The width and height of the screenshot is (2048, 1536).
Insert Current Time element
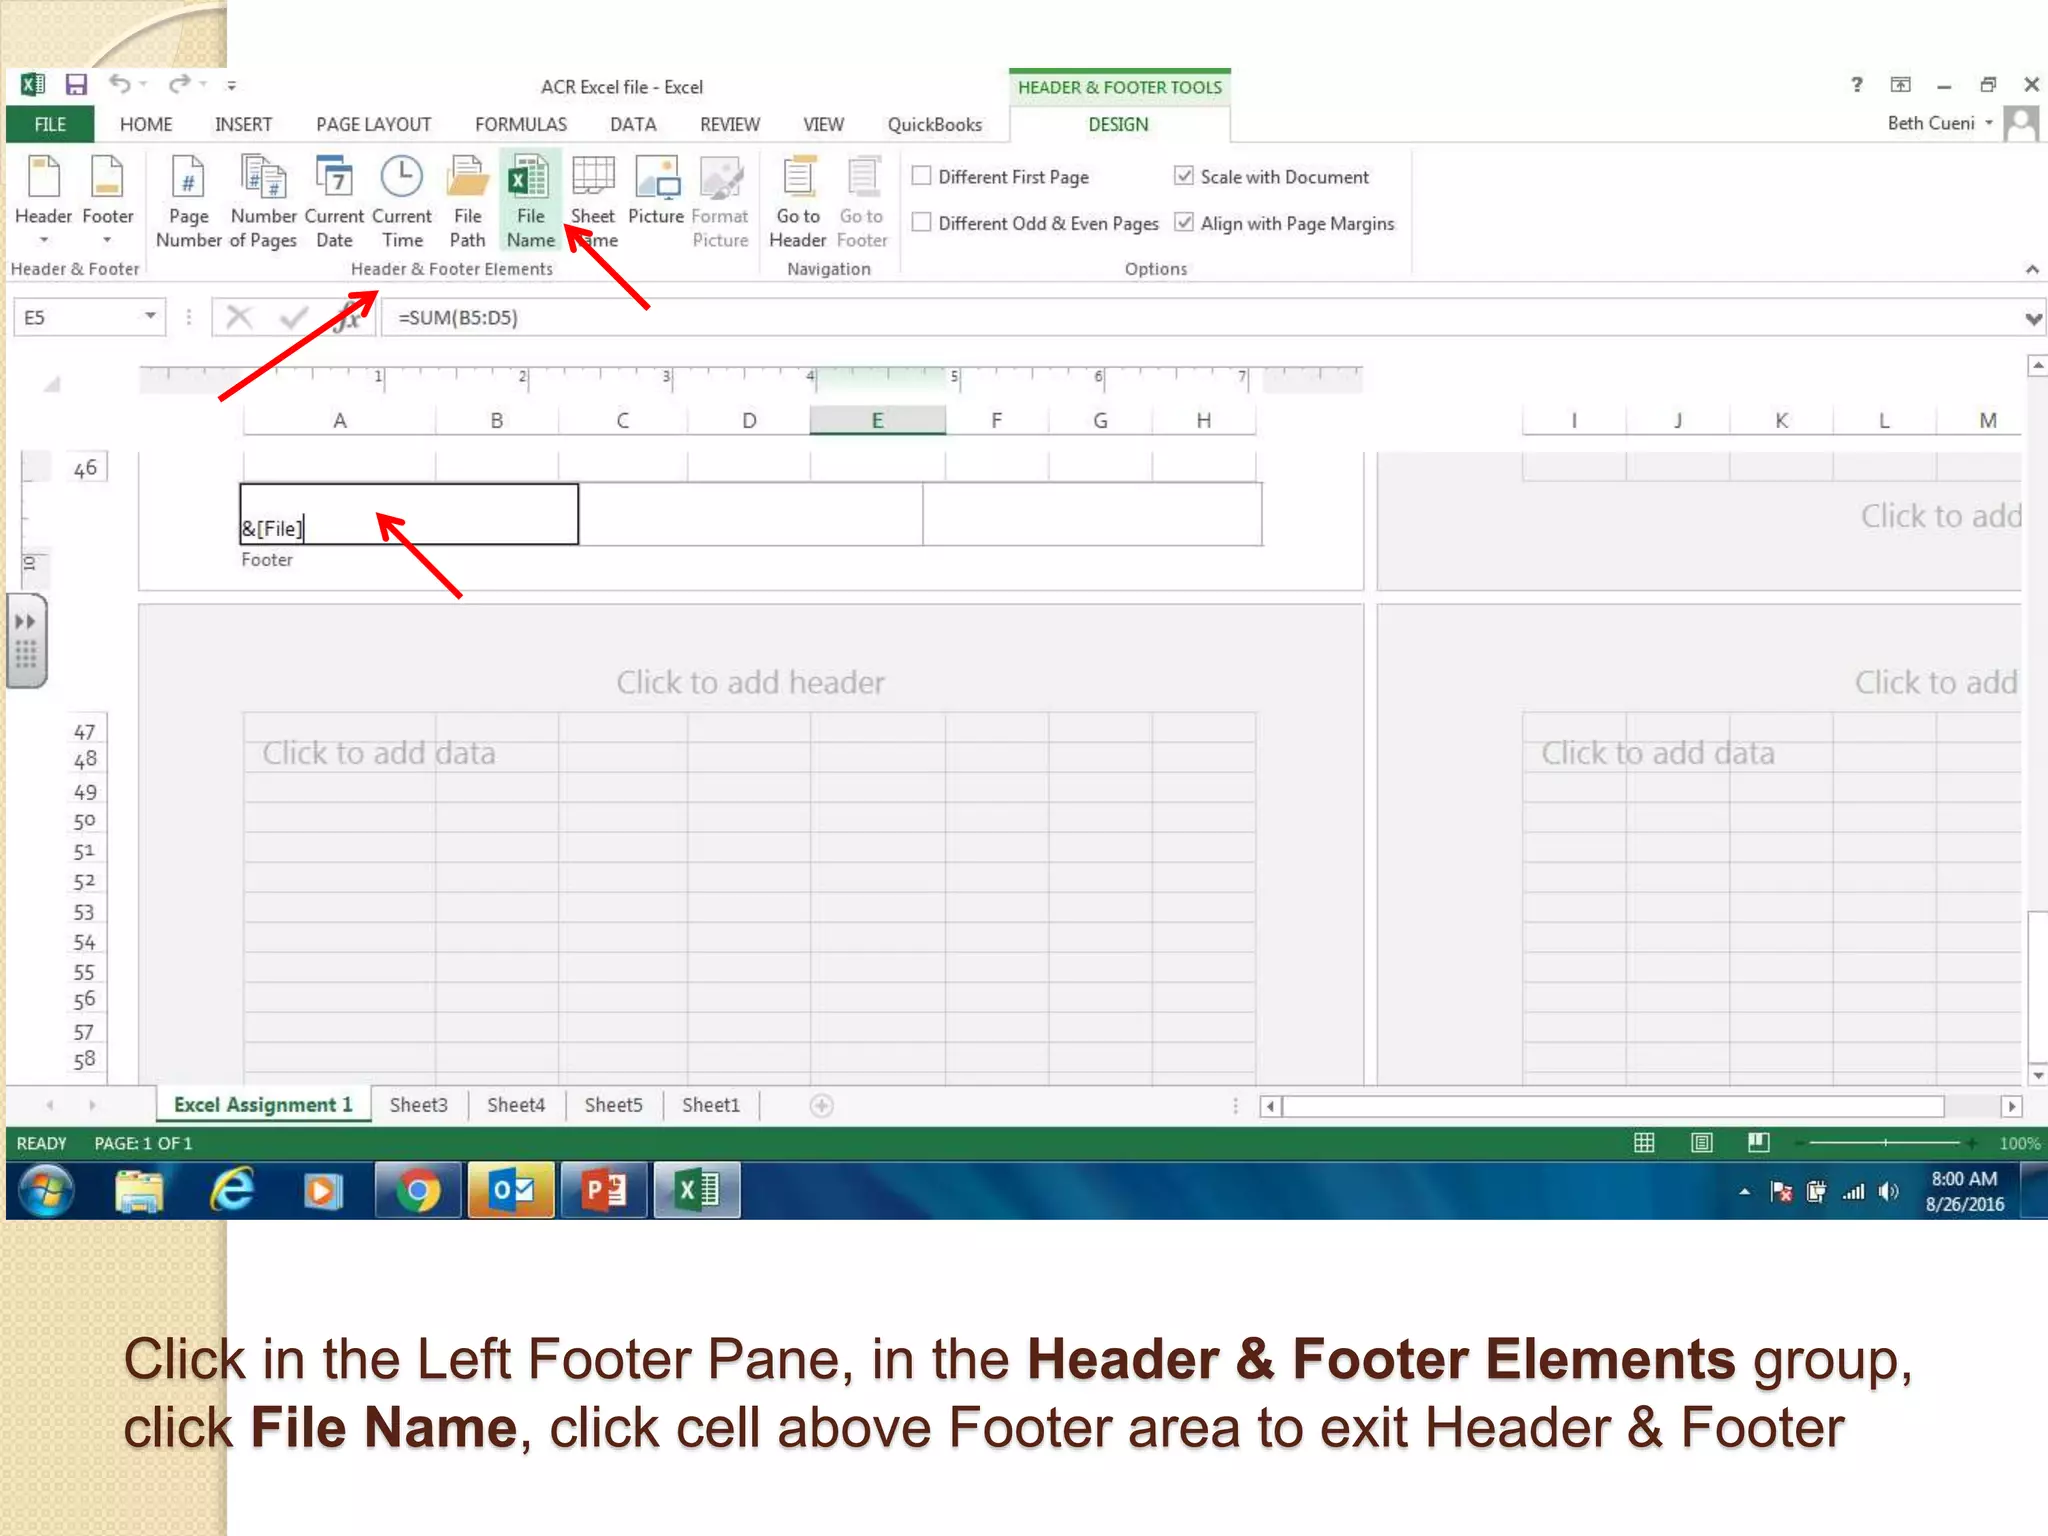402,201
